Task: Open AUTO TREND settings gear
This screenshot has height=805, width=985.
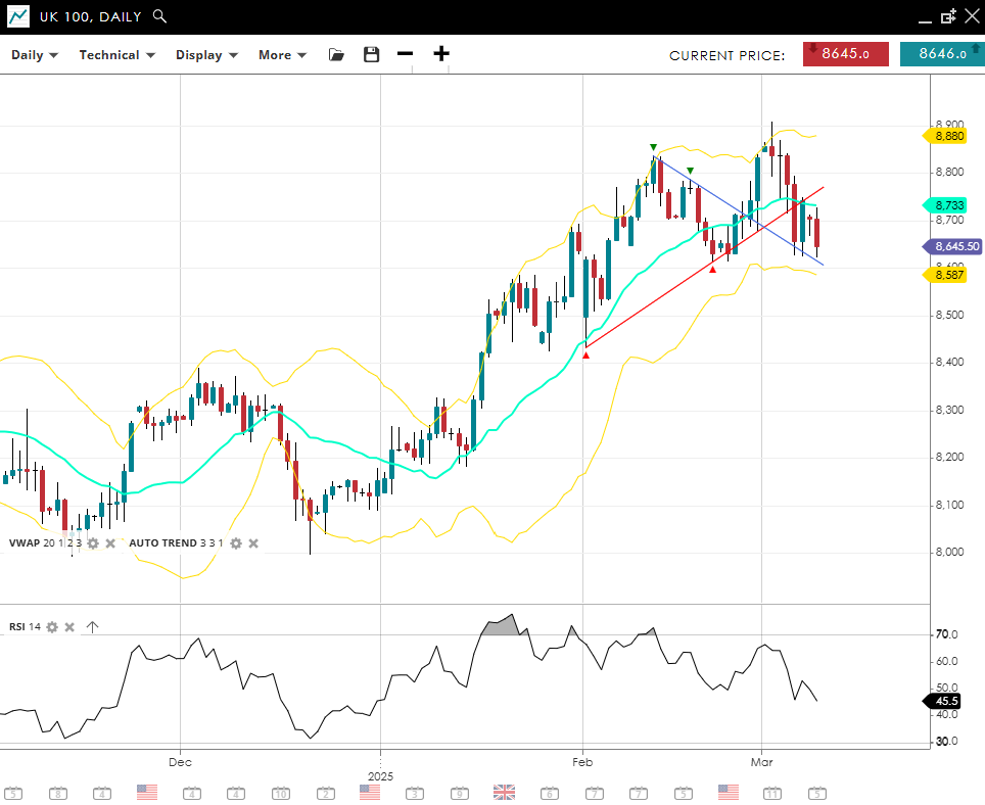Action: (236, 543)
